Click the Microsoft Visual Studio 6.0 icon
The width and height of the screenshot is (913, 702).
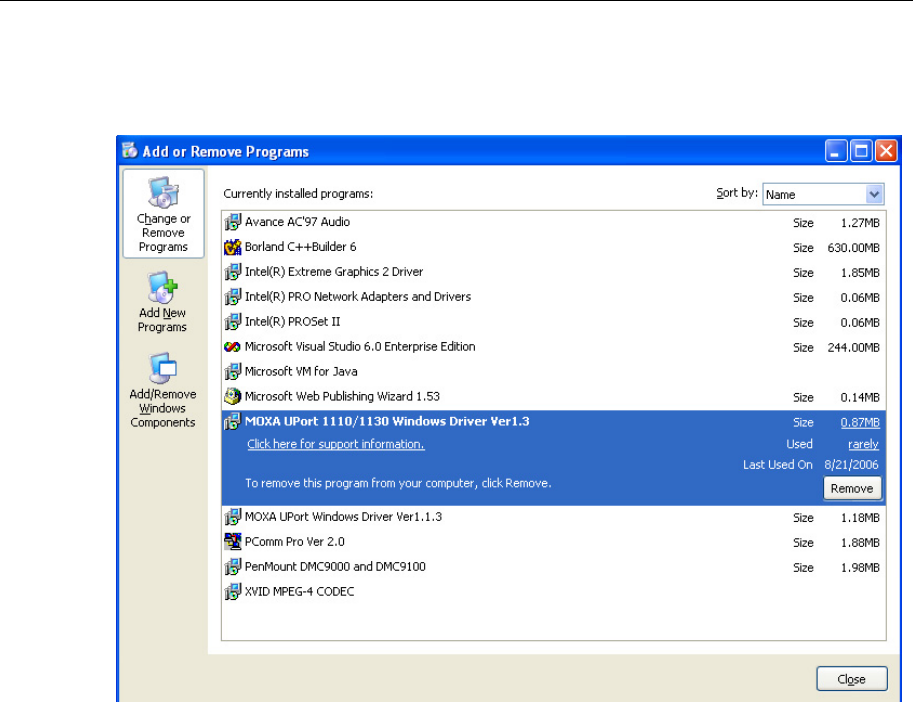point(232,347)
